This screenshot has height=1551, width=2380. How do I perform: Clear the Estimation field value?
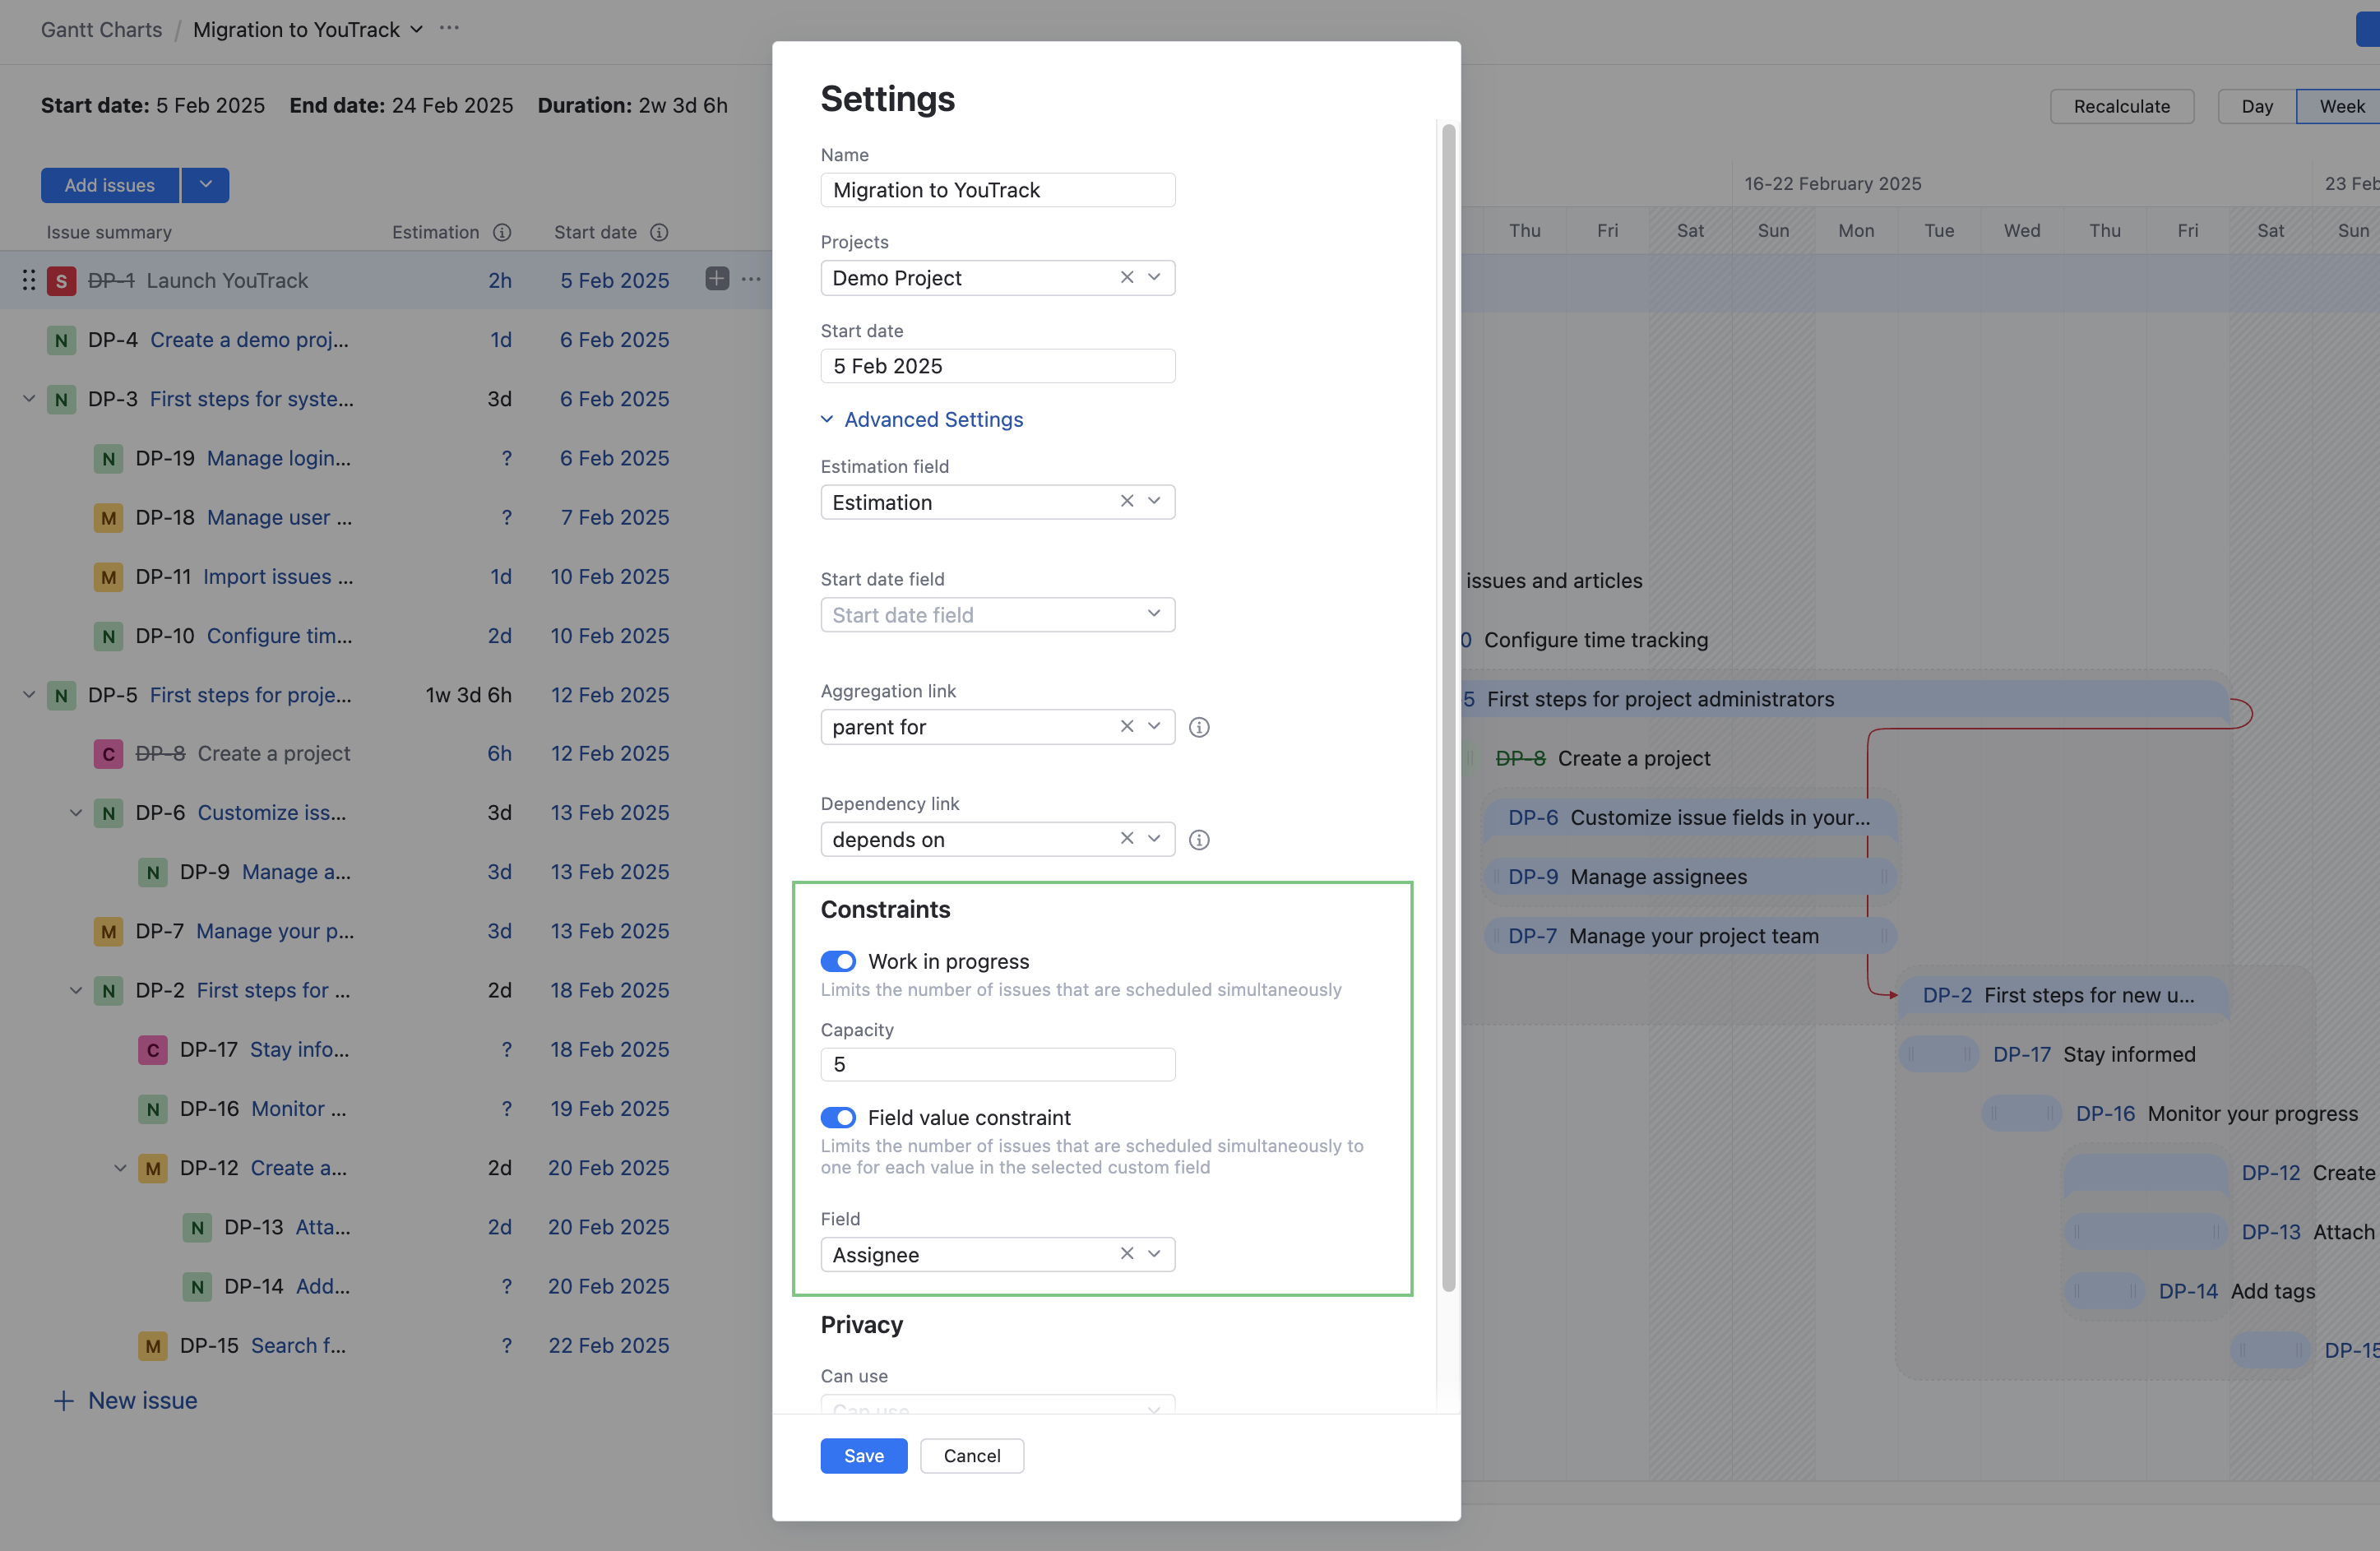[x=1126, y=501]
